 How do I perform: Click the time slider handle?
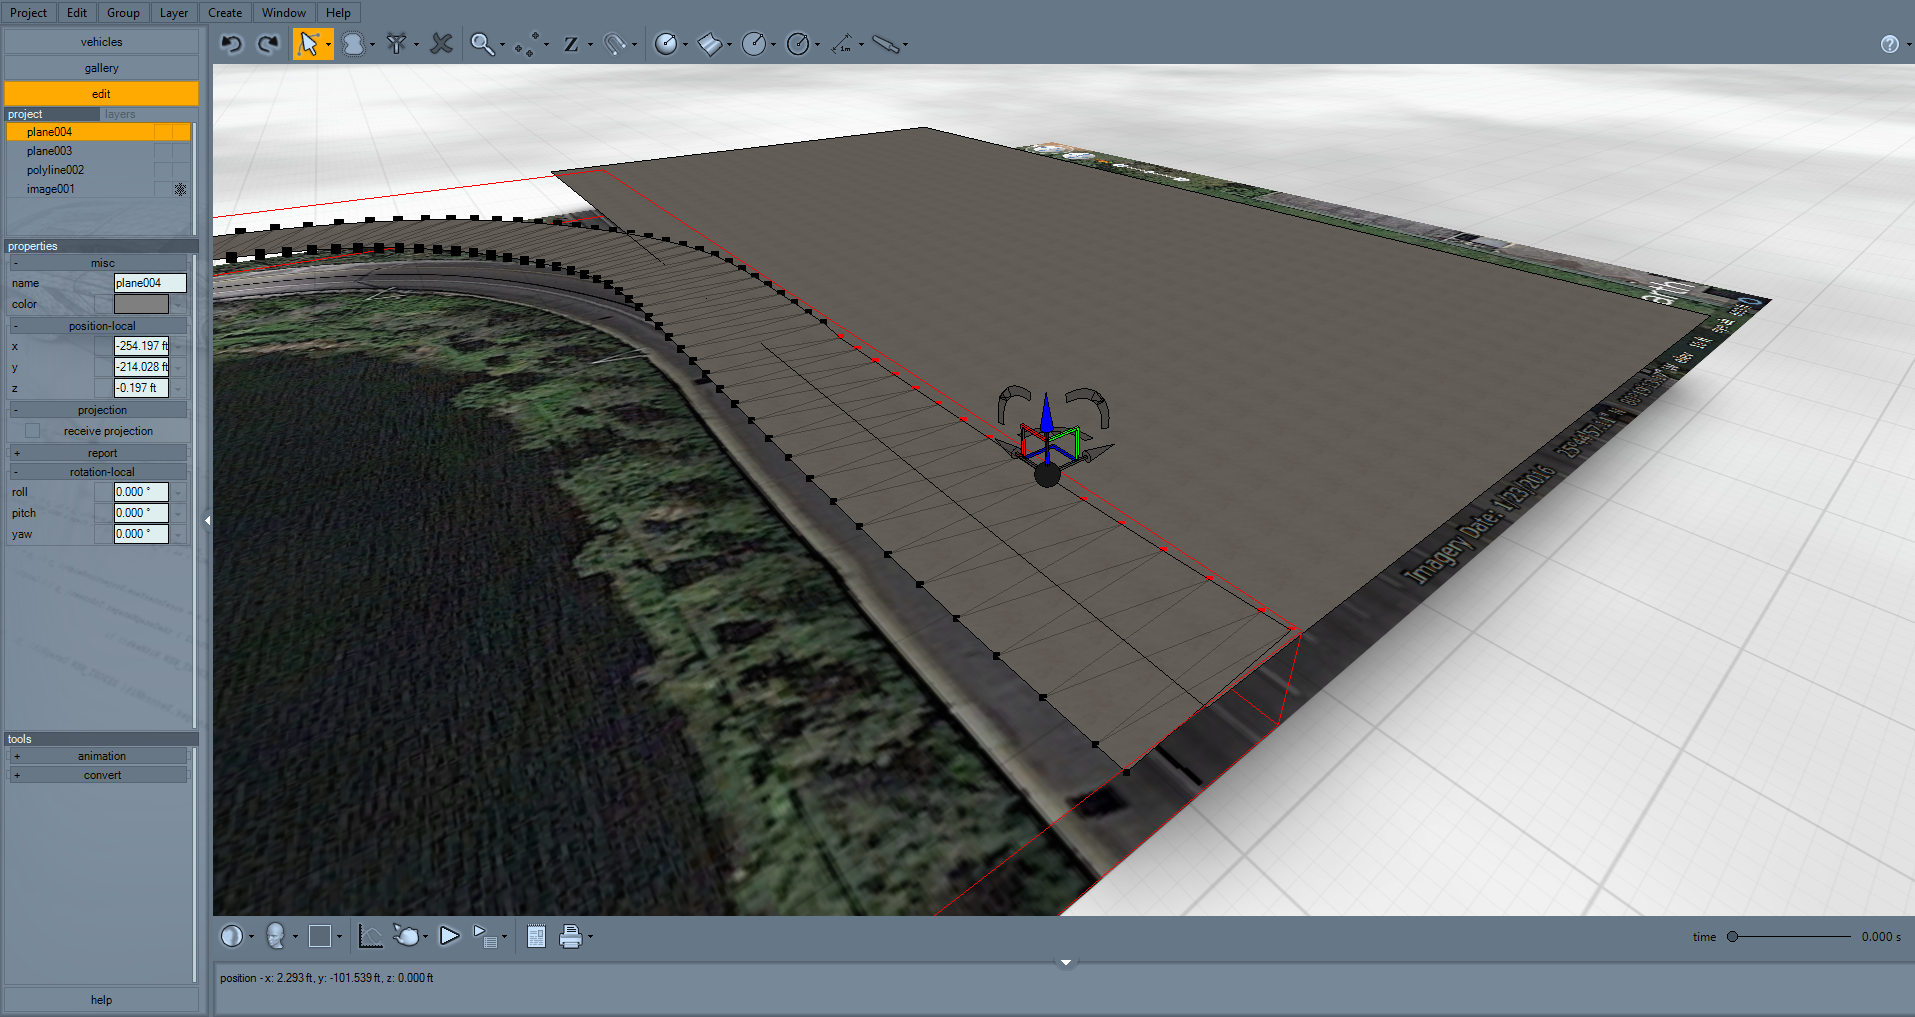pos(1732,937)
